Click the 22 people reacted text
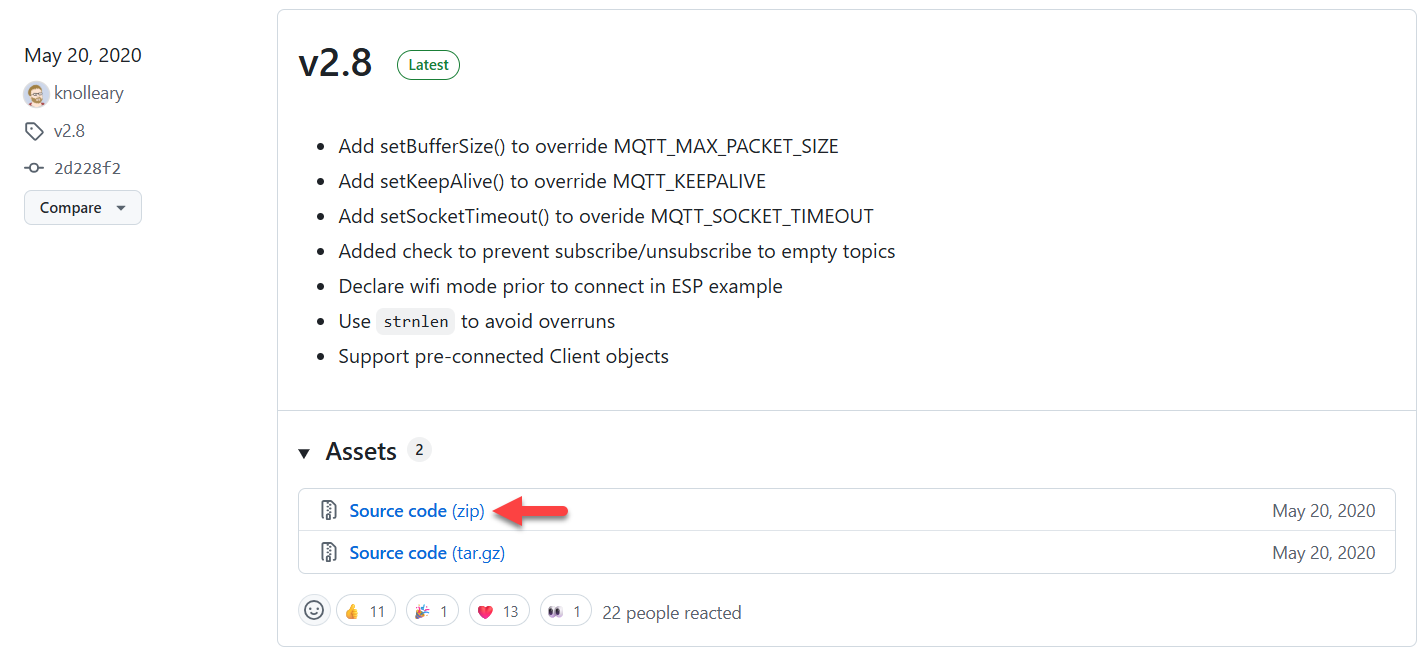This screenshot has height=655, width=1424. [x=672, y=612]
